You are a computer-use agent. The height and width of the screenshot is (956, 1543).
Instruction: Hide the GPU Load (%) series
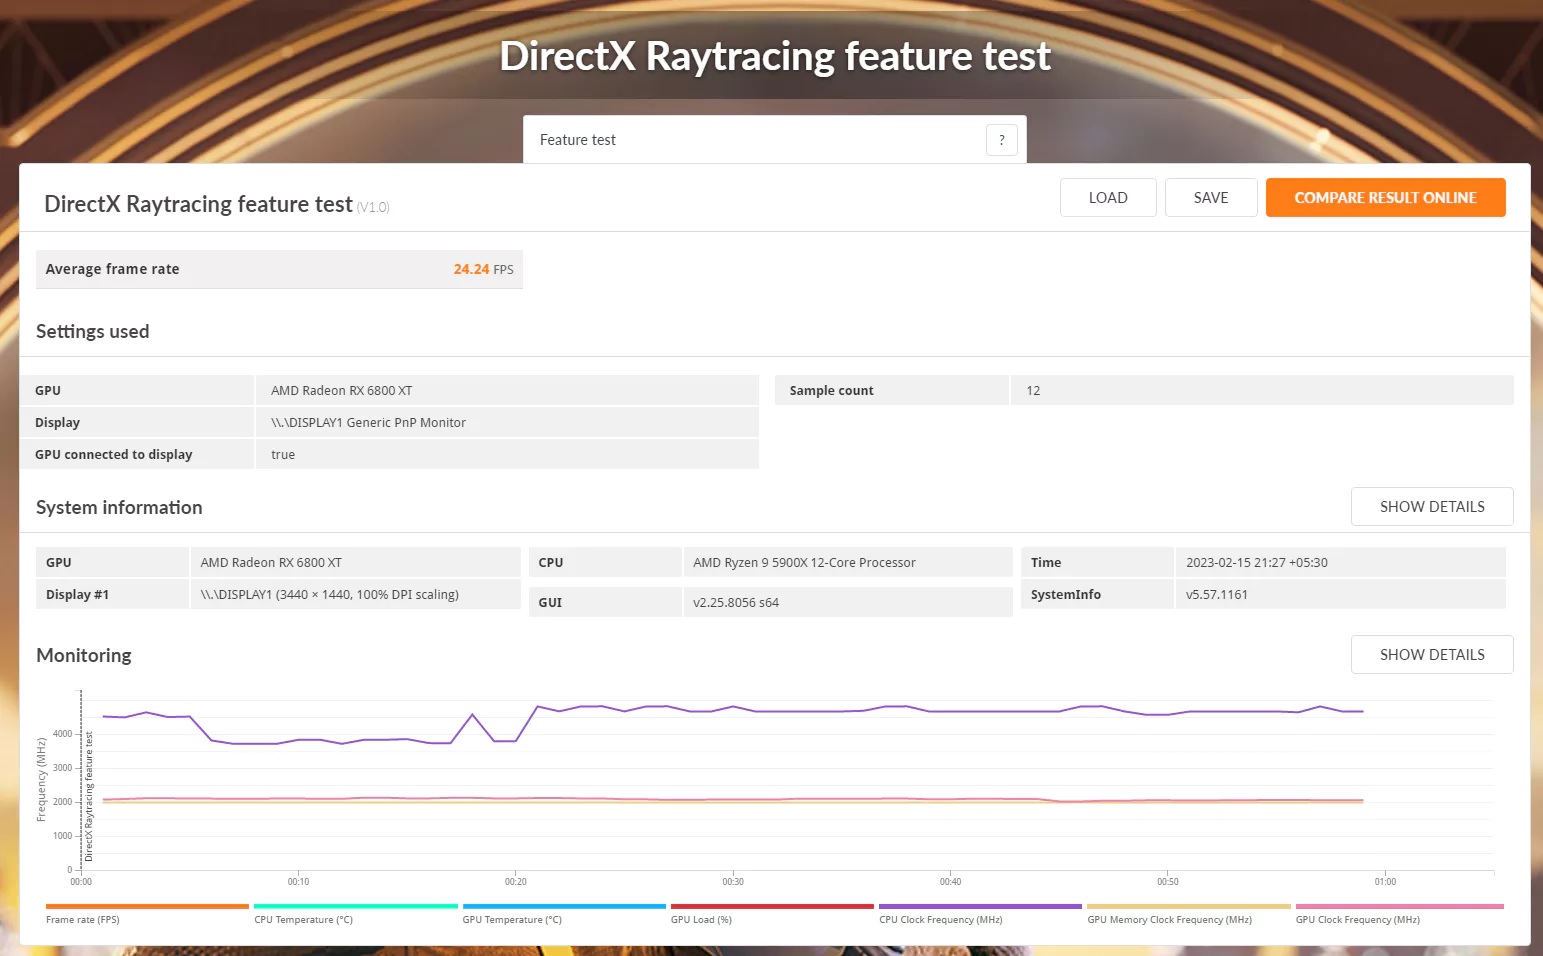701,919
